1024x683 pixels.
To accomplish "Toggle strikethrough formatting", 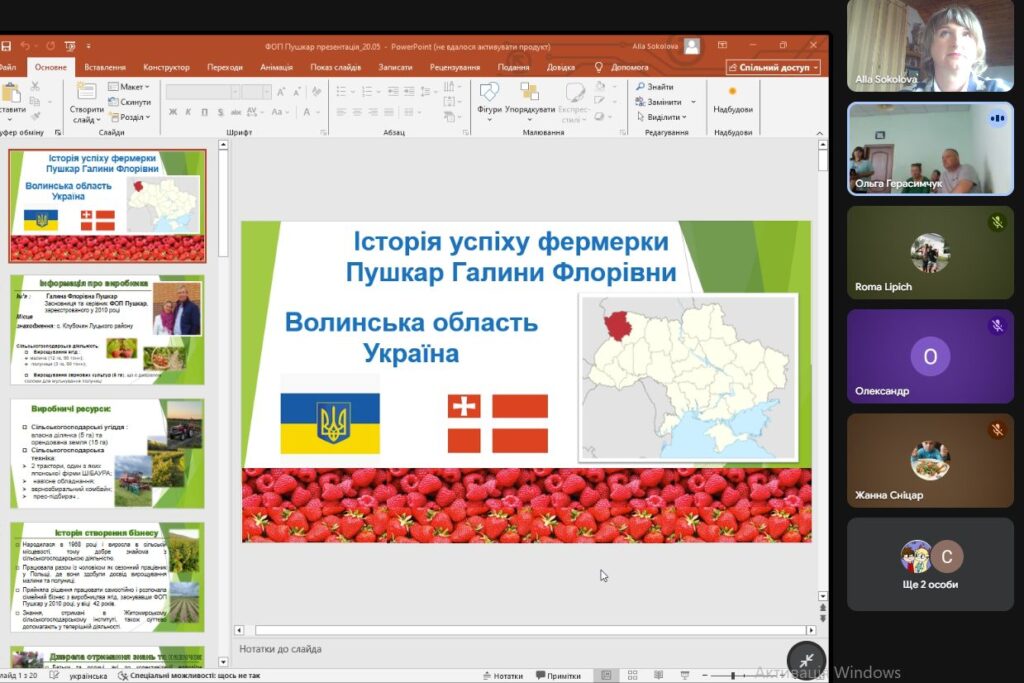I will [x=236, y=112].
